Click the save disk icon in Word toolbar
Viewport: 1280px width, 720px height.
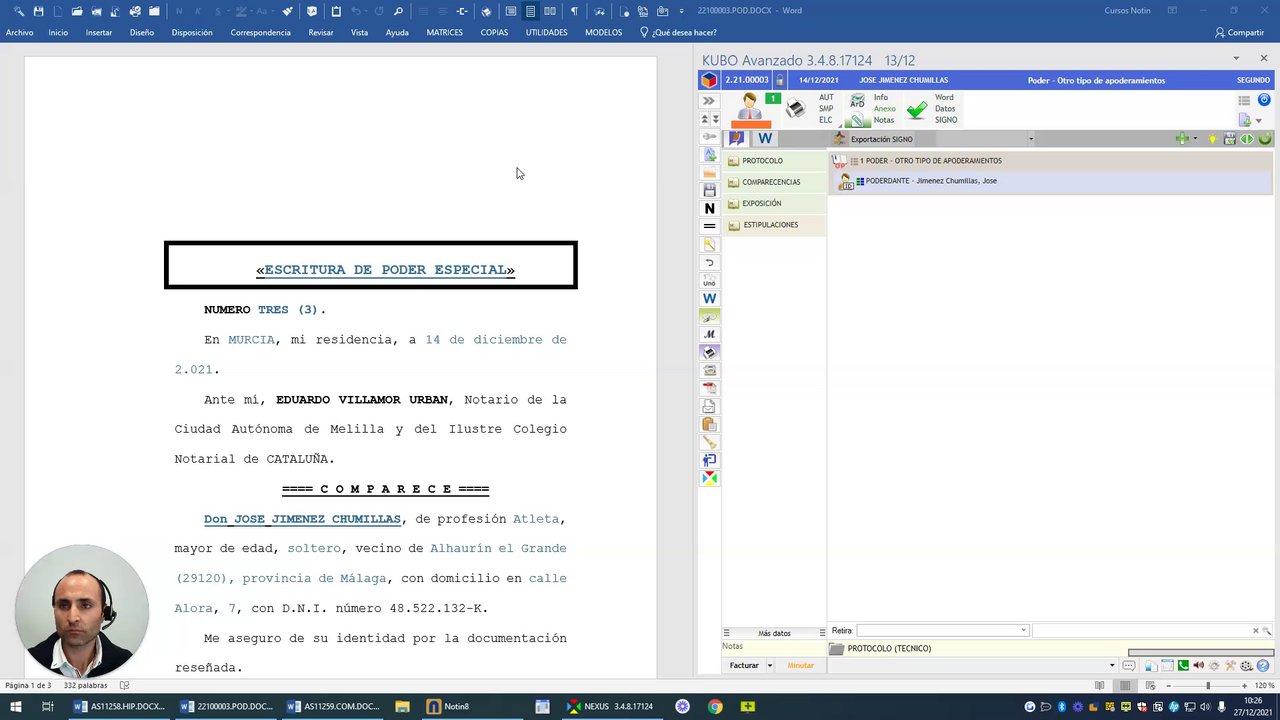38,11
